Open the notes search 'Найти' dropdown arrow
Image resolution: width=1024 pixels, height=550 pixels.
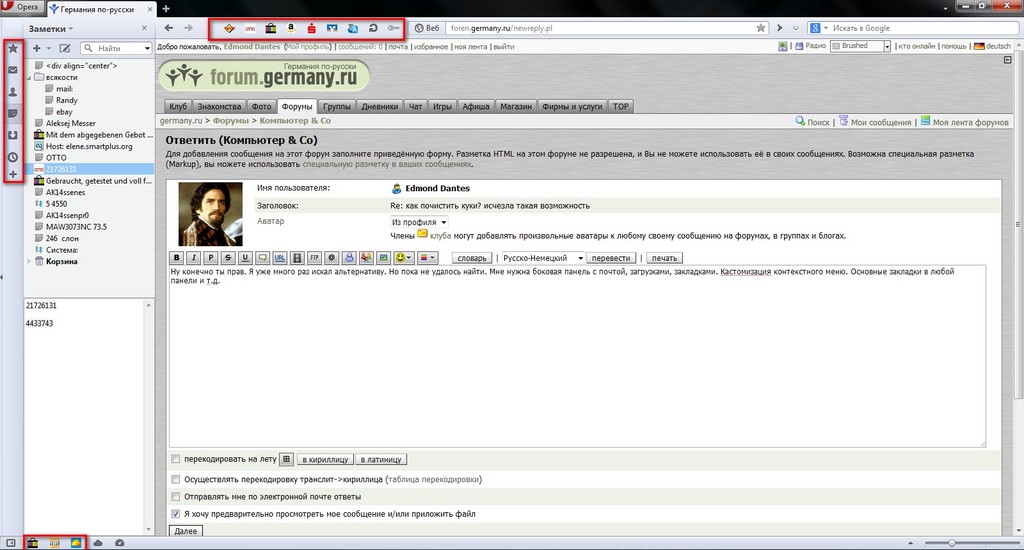(148, 48)
